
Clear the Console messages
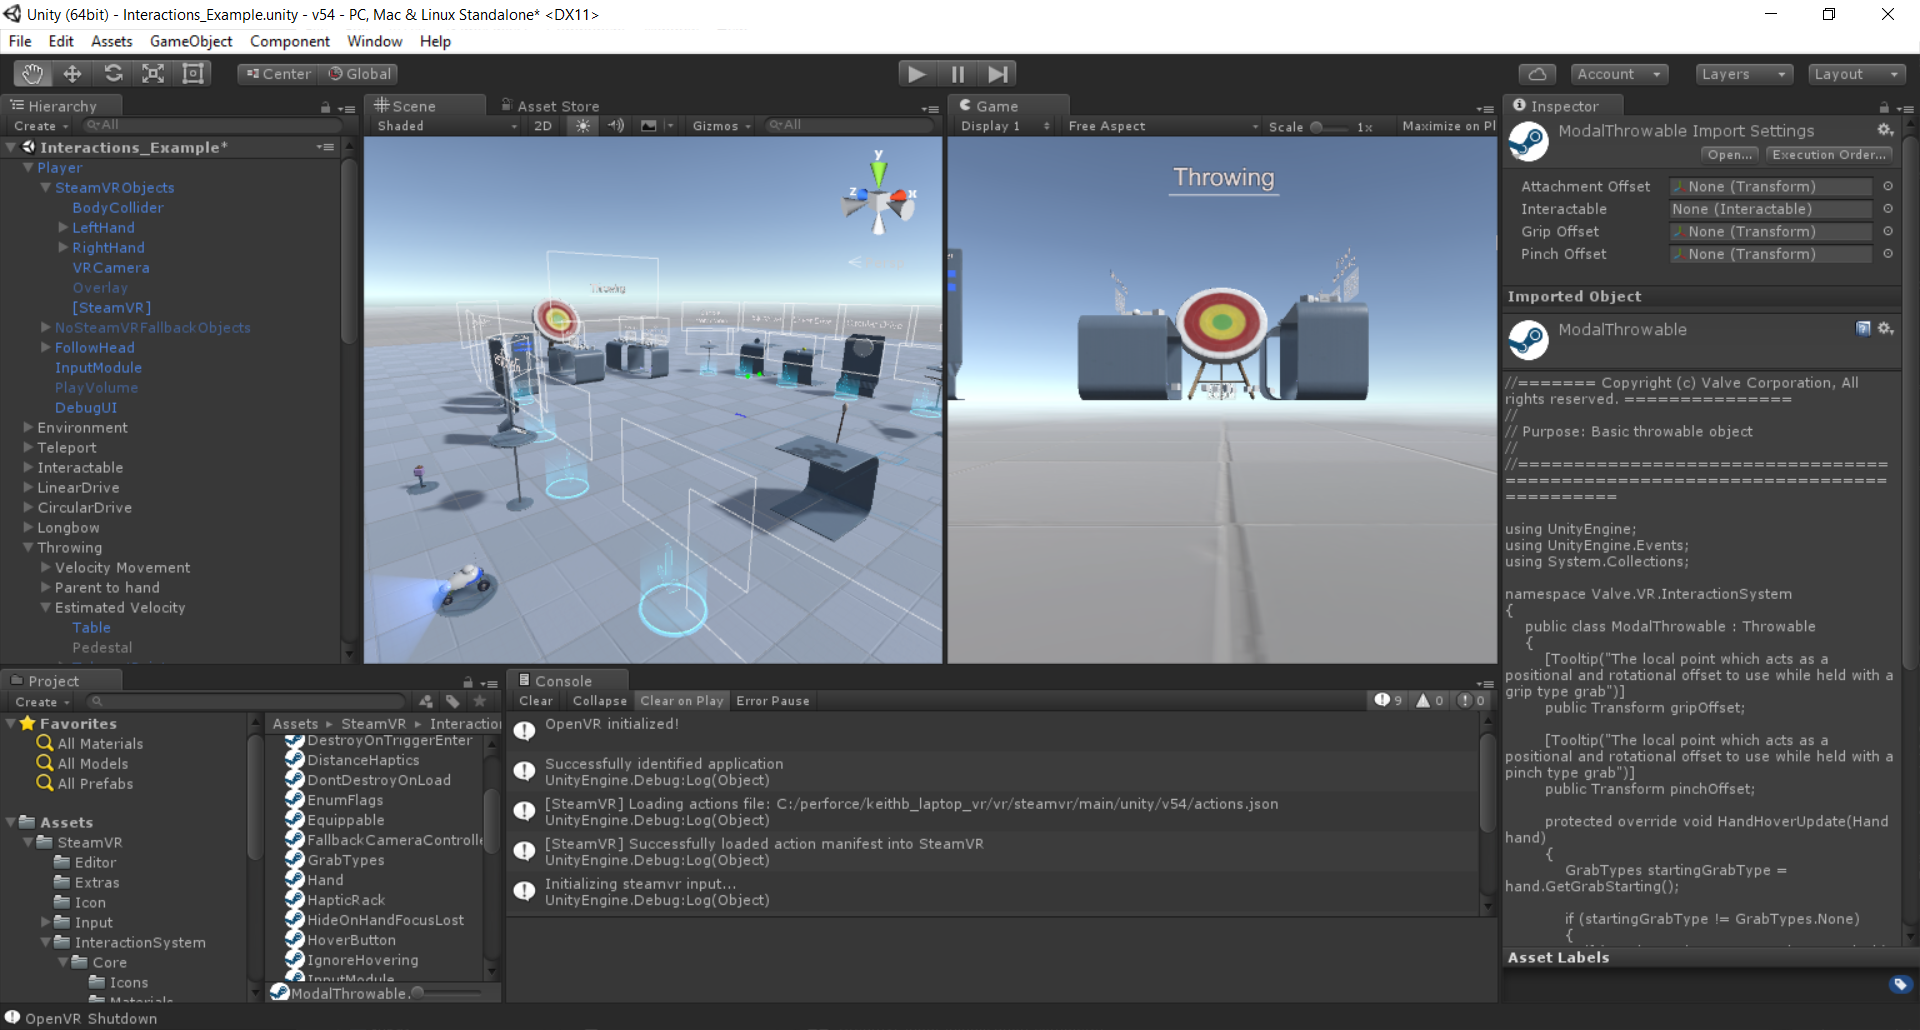536,701
